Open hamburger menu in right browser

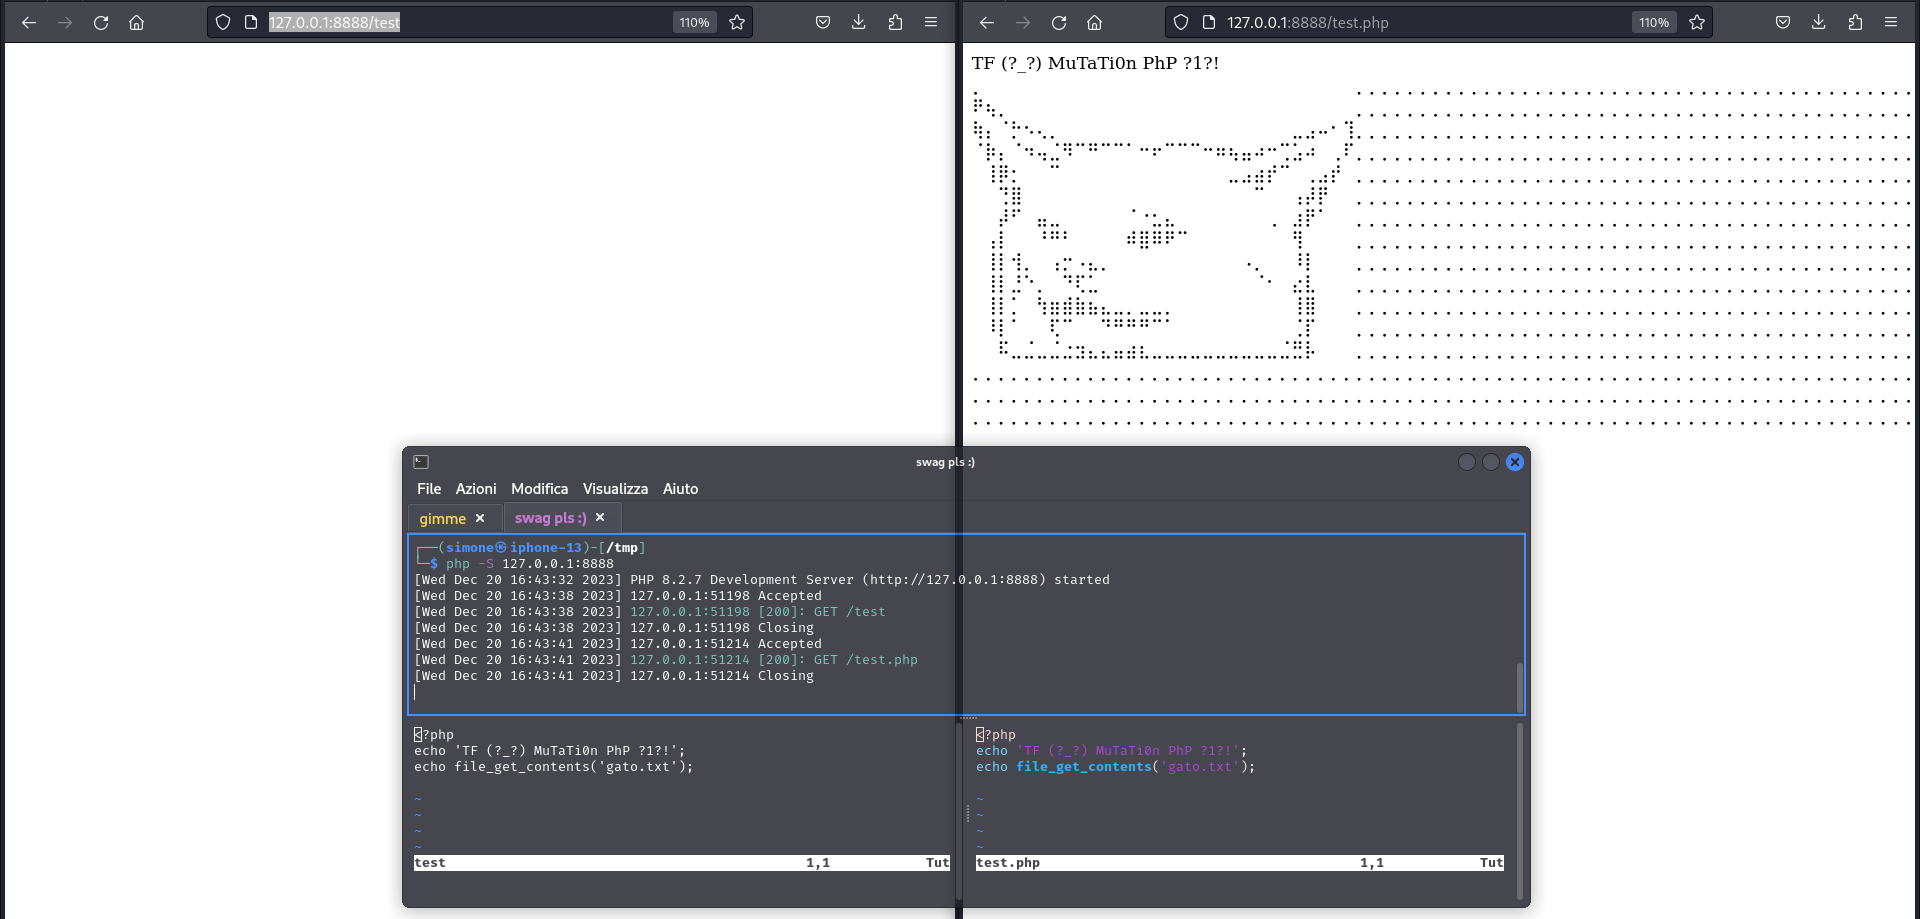1891,22
